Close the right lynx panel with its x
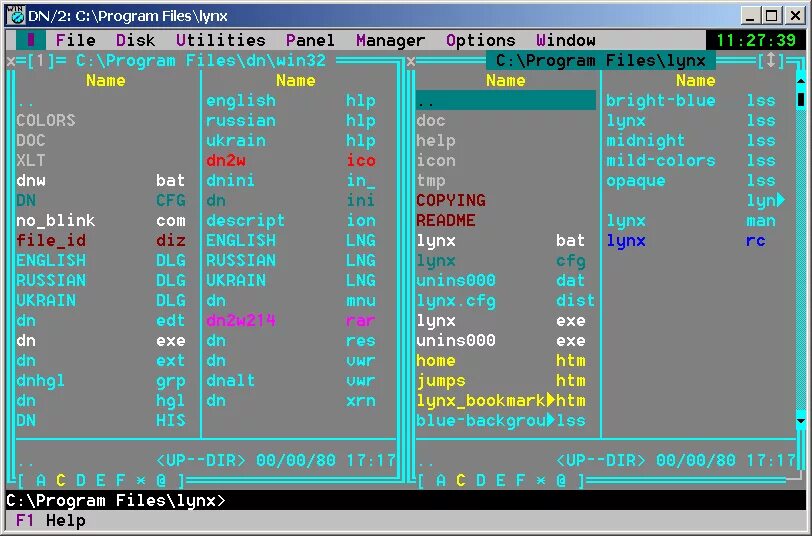This screenshot has width=812, height=536. tap(411, 61)
